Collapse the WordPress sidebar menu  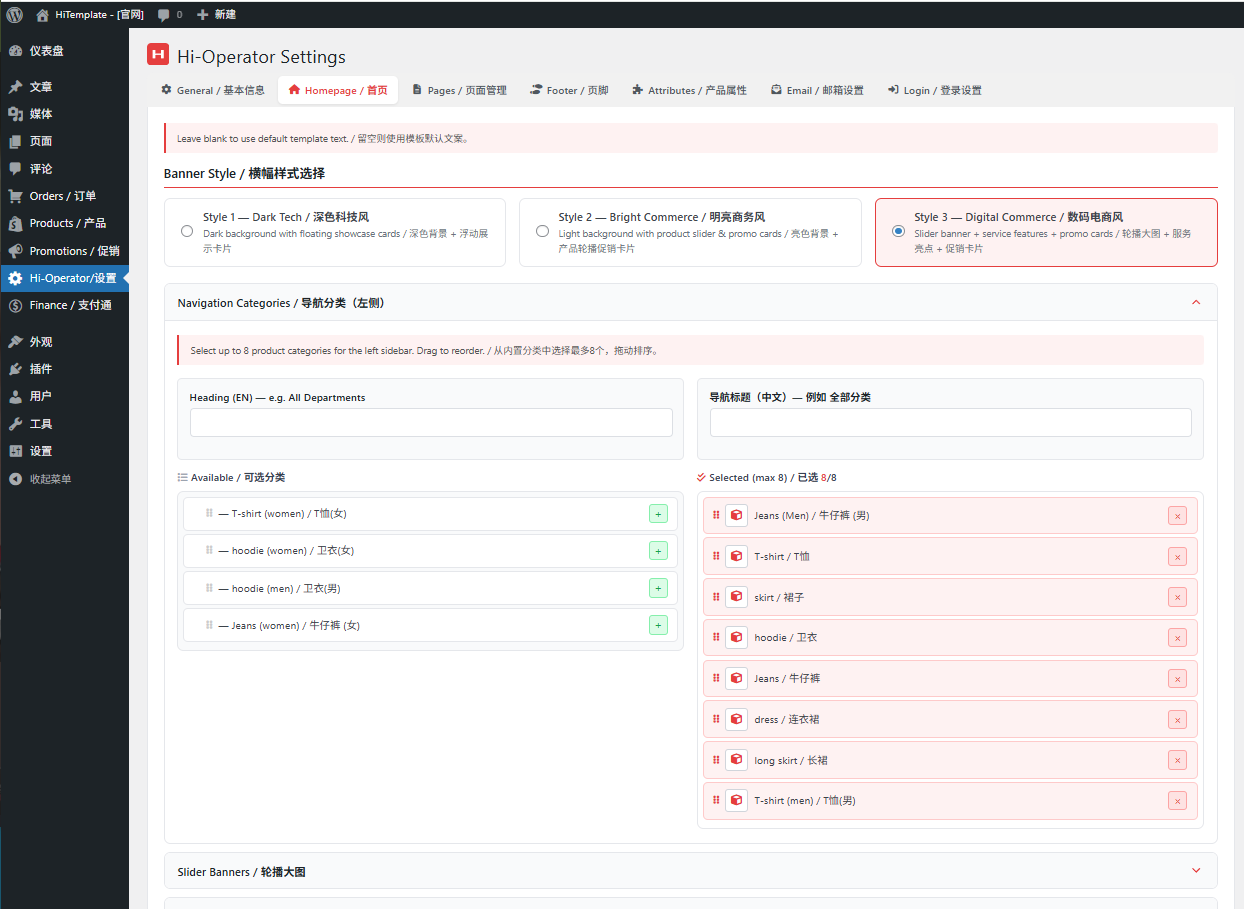pyautogui.click(x=50, y=479)
